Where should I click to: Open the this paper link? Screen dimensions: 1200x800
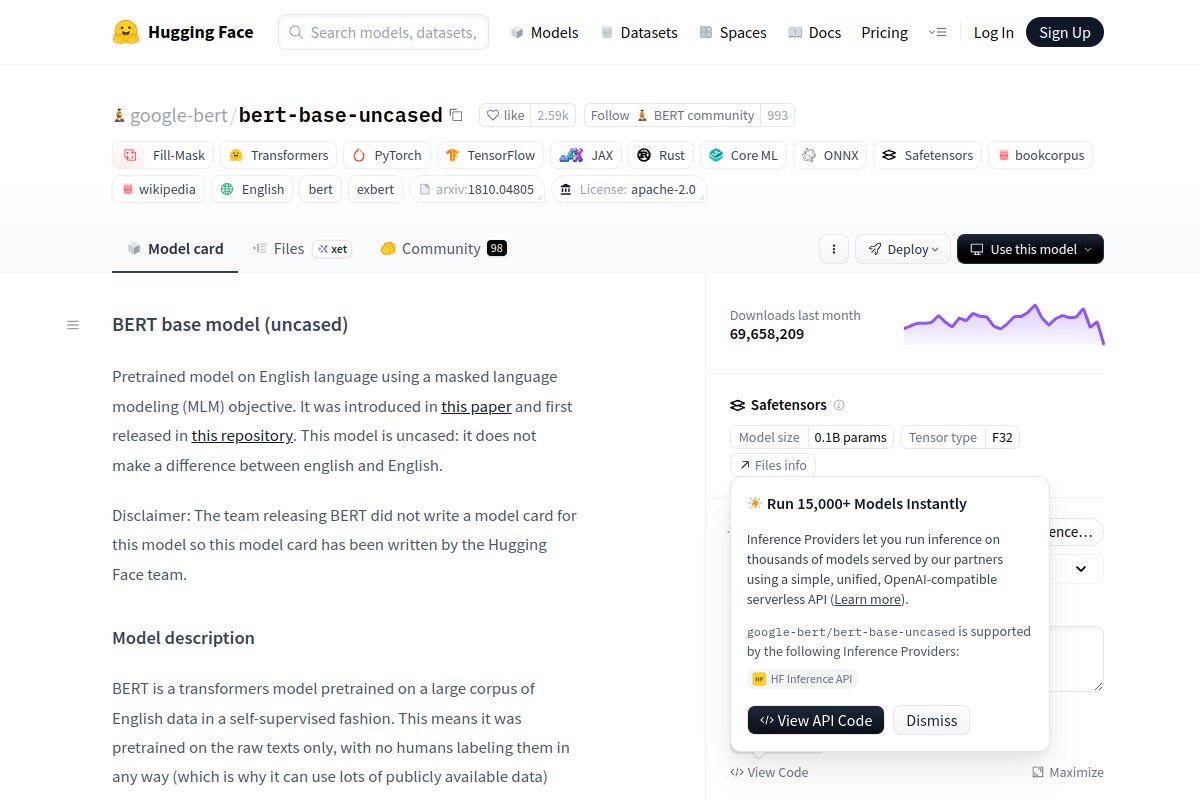(x=476, y=406)
